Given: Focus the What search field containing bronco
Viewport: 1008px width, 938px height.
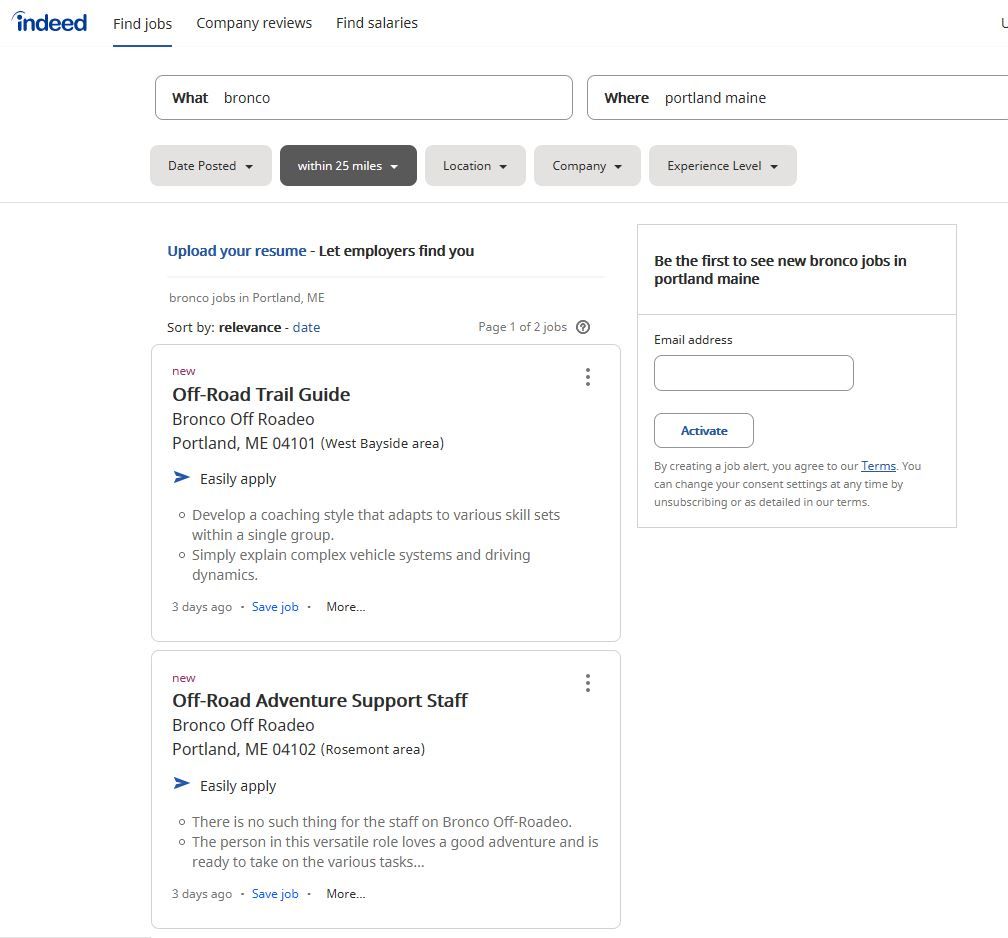Looking at the screenshot, I should tap(364, 98).
